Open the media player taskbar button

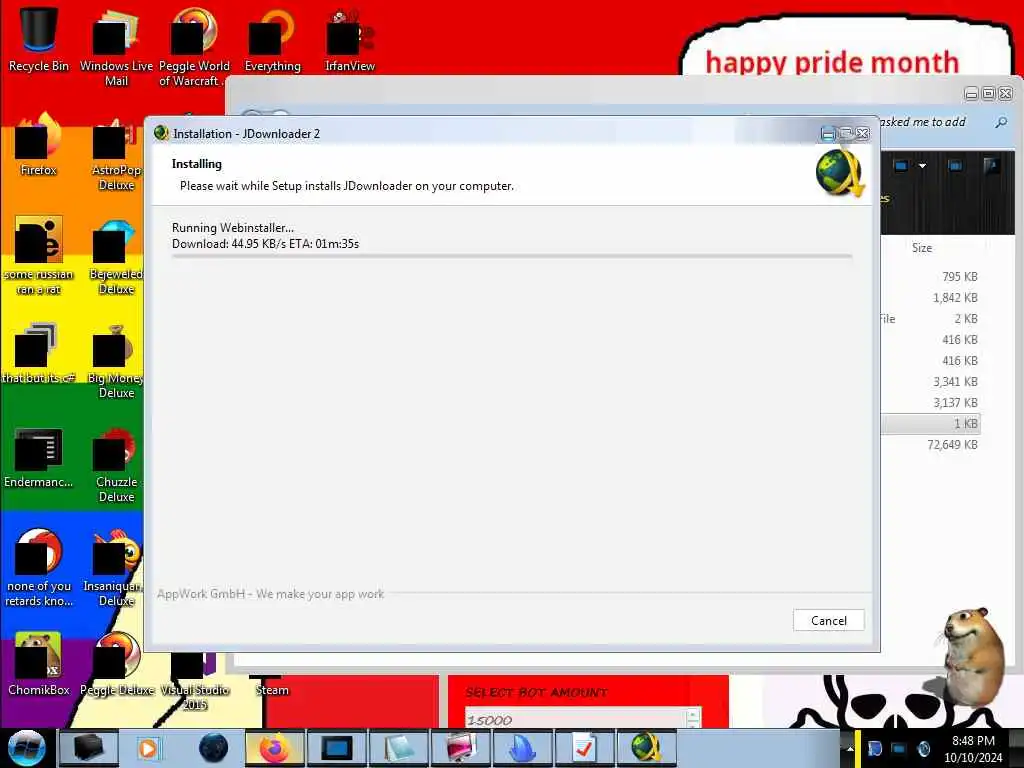148,748
